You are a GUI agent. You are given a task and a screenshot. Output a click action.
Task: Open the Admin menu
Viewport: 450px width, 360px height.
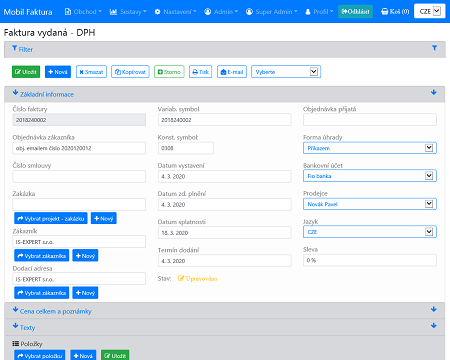coord(221,12)
